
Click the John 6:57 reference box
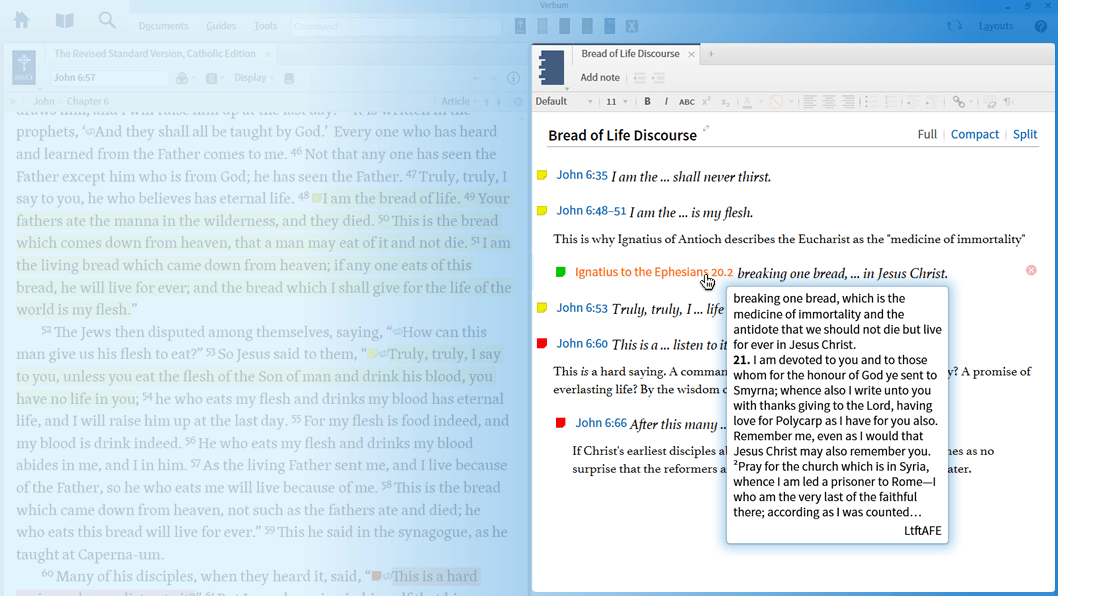click(x=110, y=78)
